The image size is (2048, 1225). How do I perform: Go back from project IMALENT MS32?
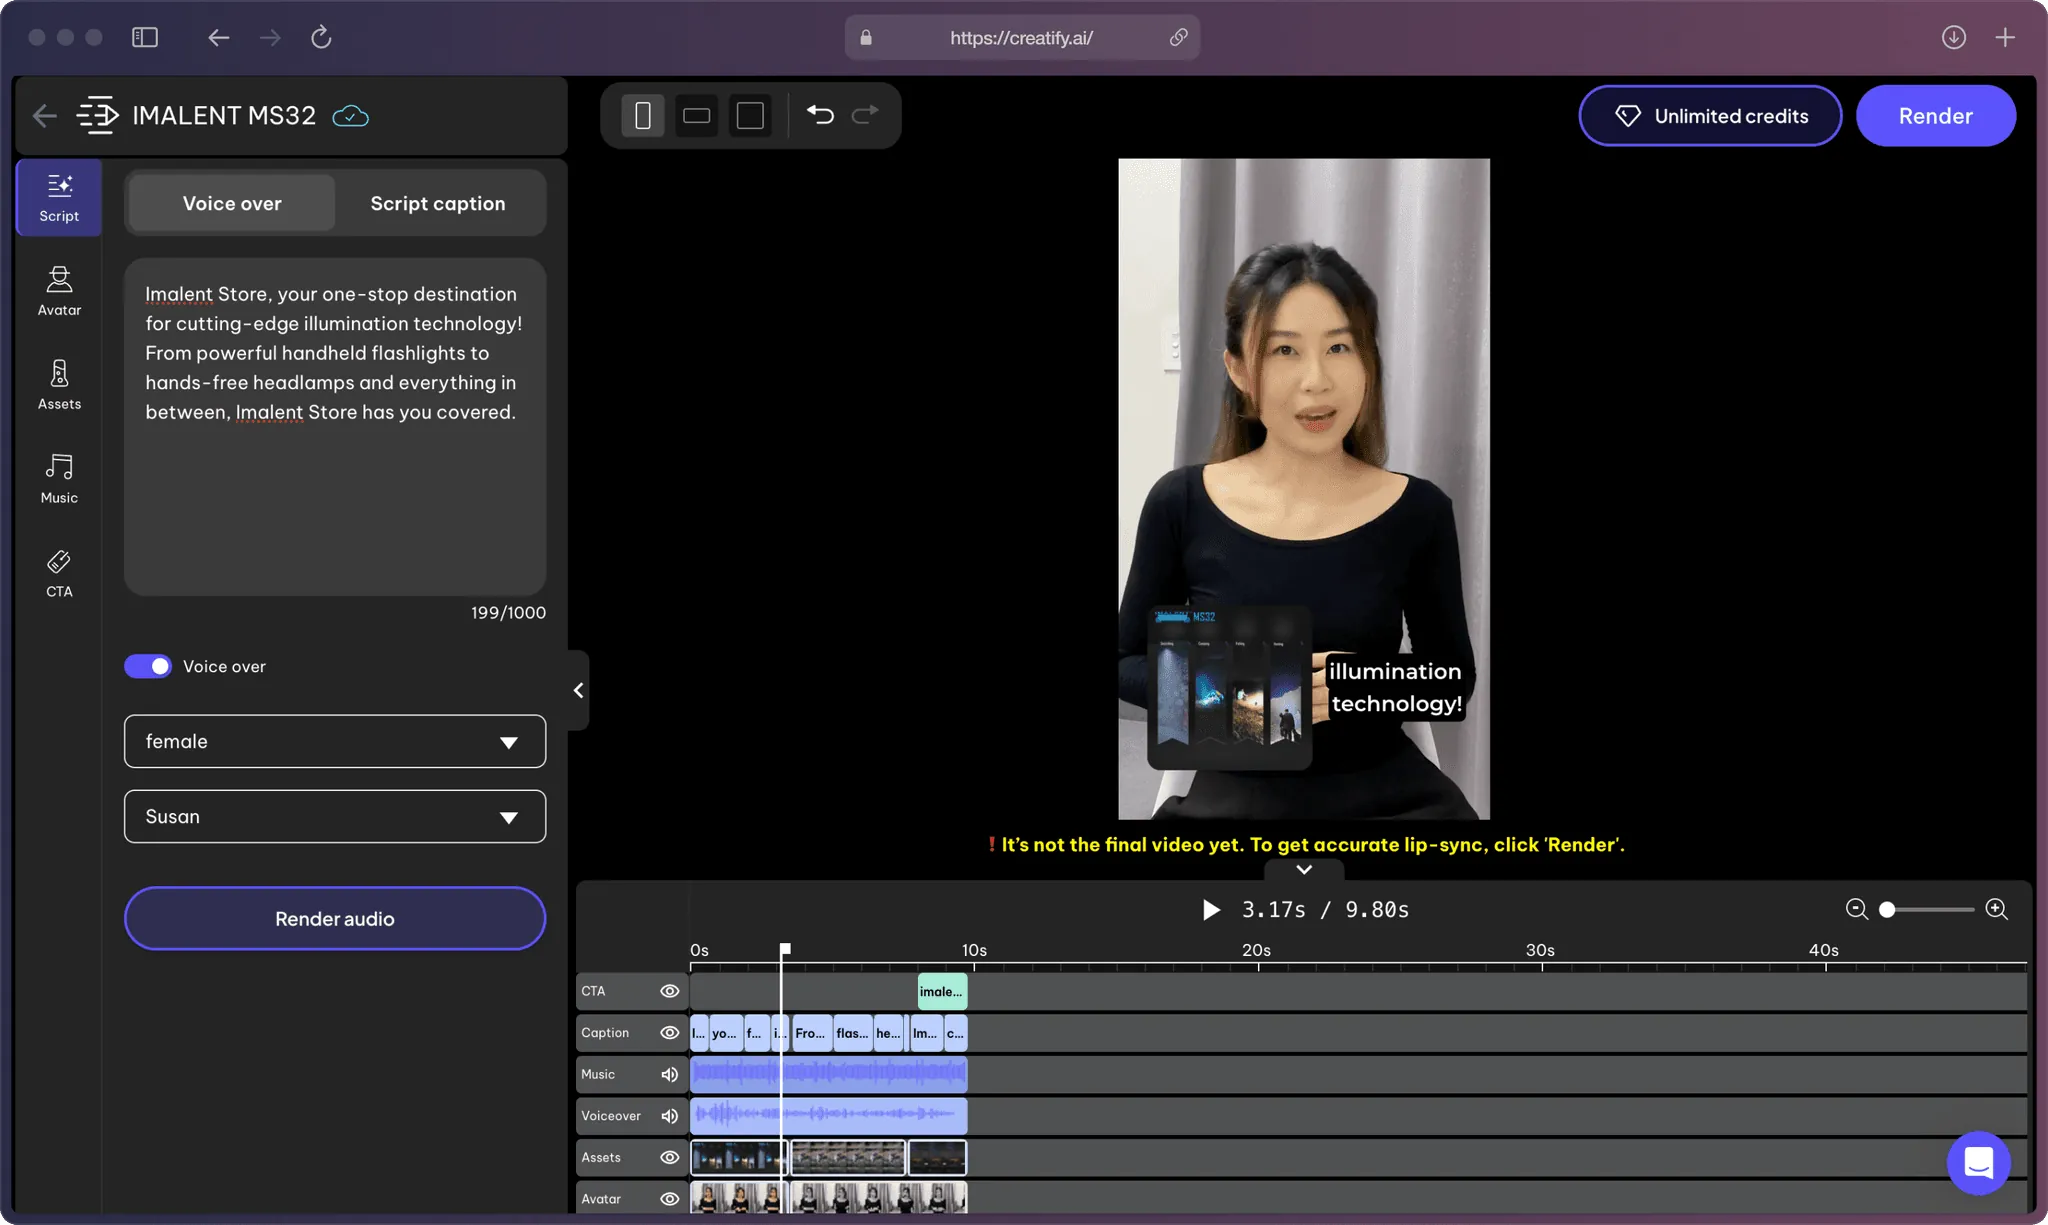coord(44,116)
